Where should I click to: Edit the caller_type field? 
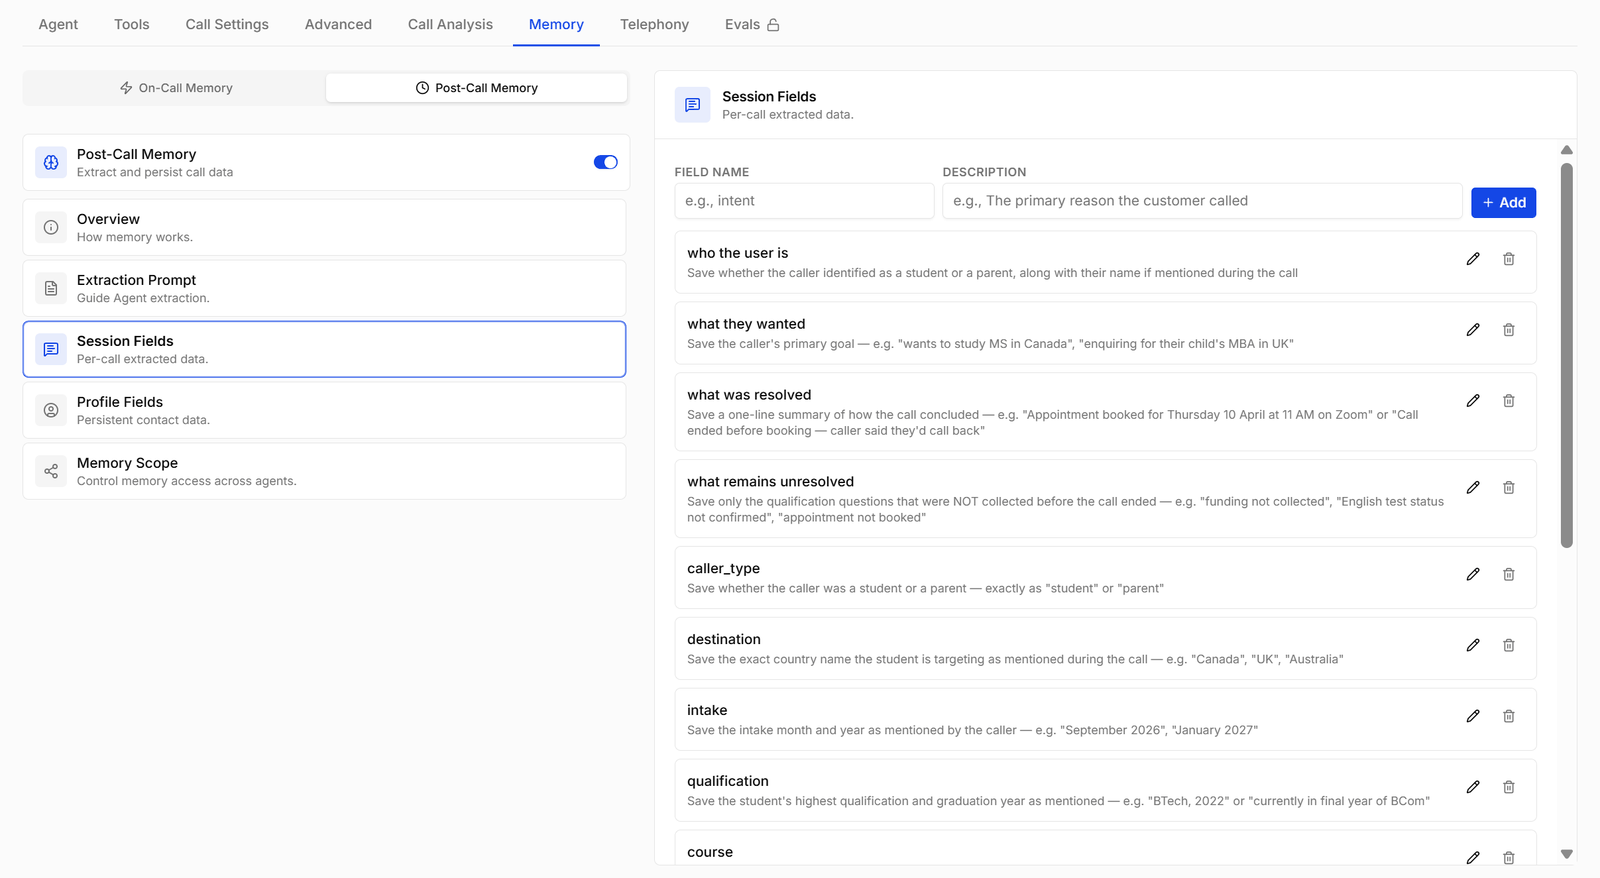pyautogui.click(x=1473, y=575)
